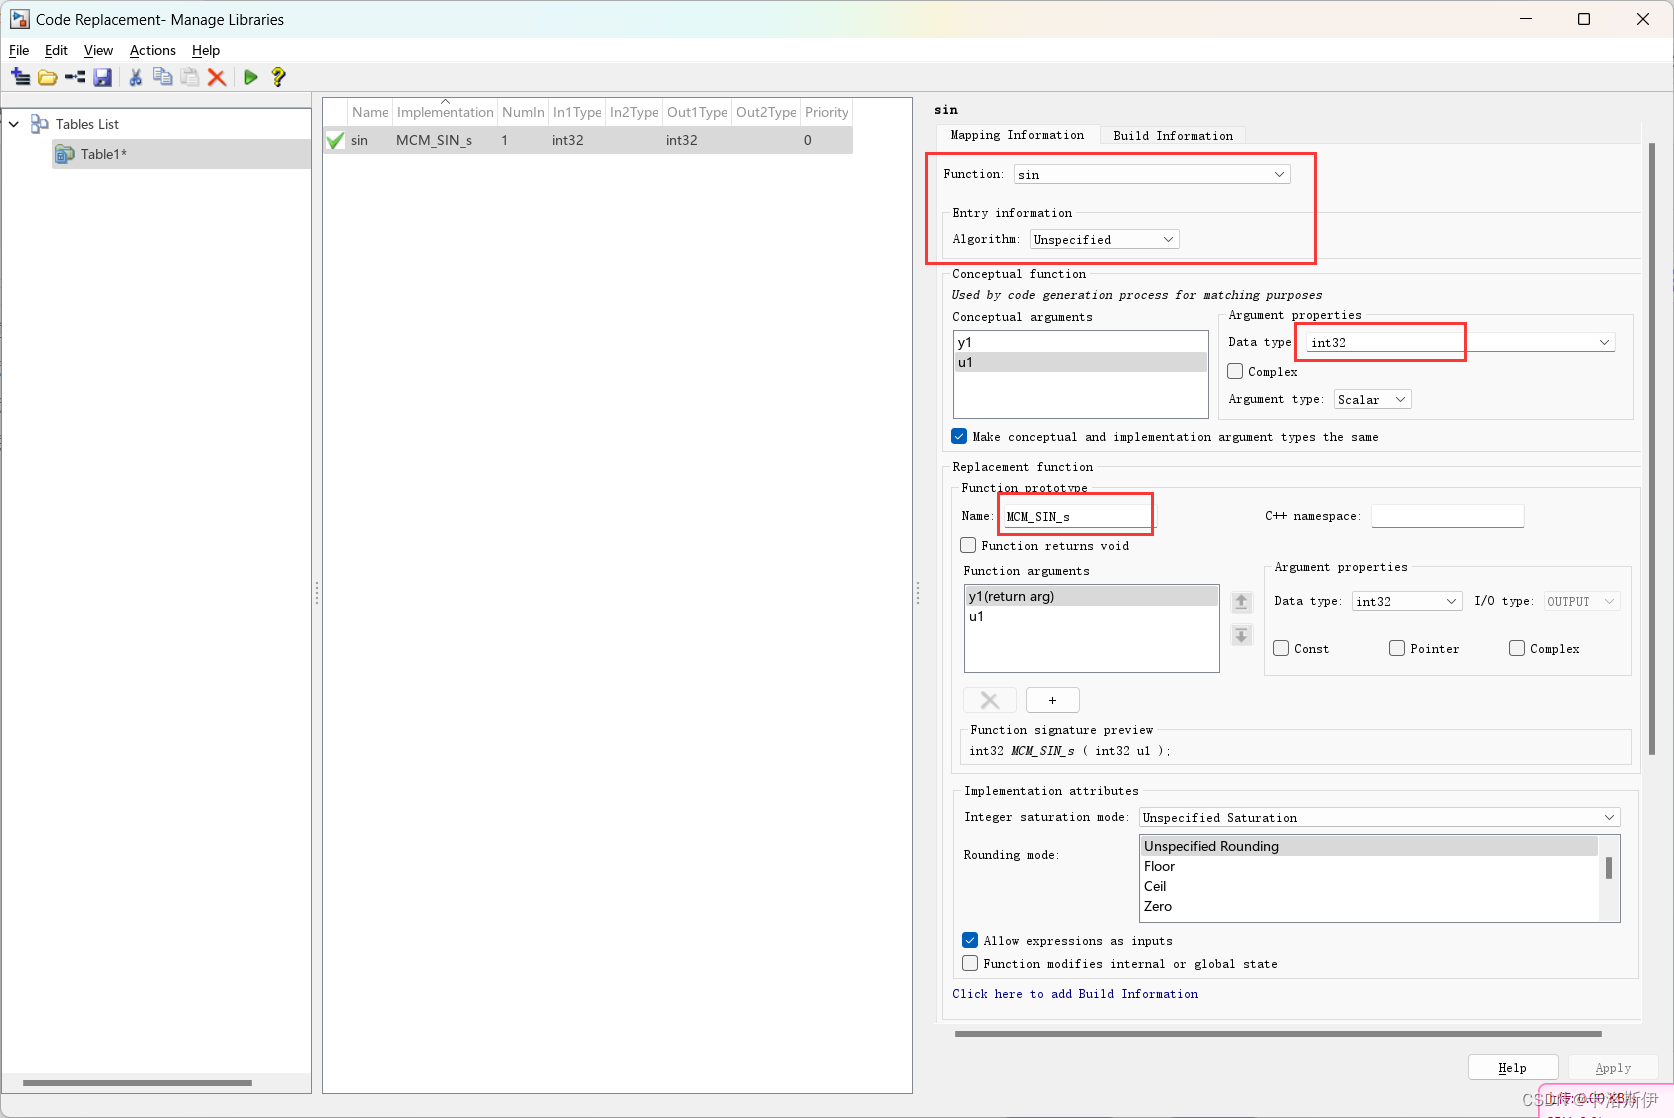
Task: Click the C++ namespace input field
Action: [x=1447, y=516]
